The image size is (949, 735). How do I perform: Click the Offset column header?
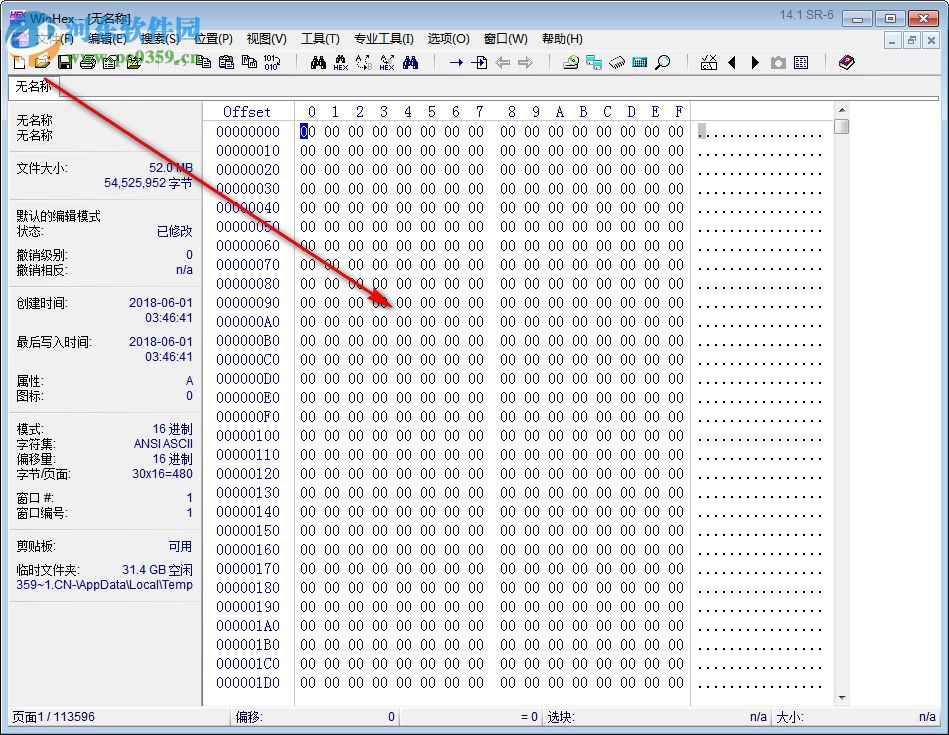pos(247,112)
